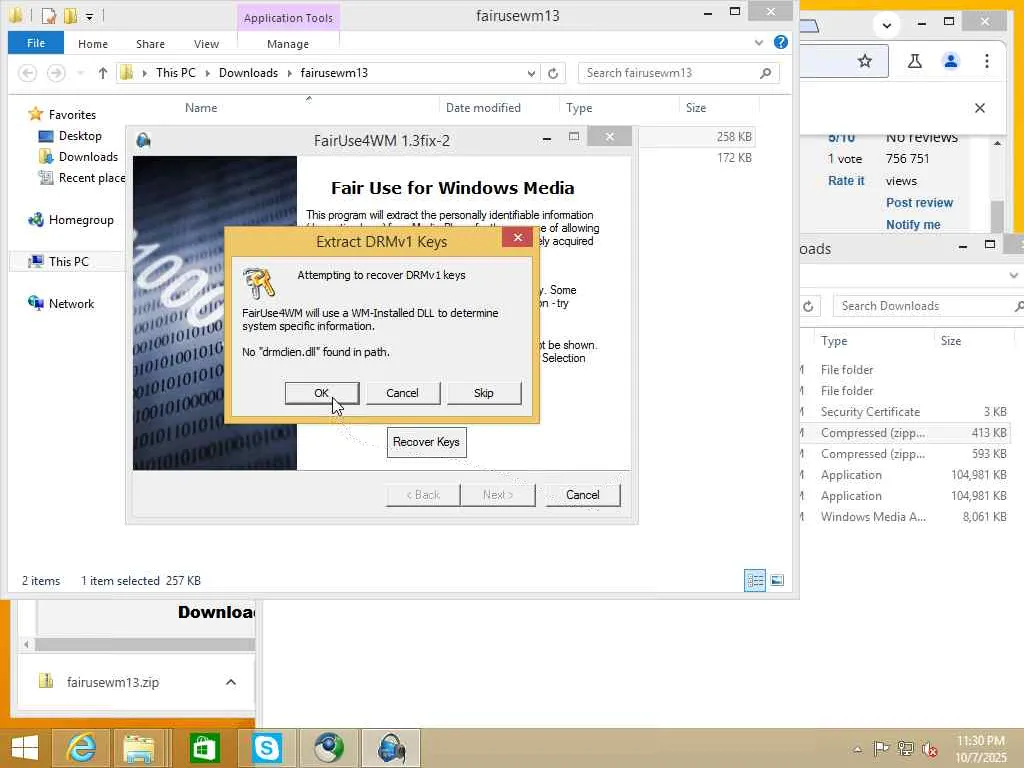This screenshot has width=1024, height=768.
Task: Sort fairusewm13 files by Size column
Action: coord(696,108)
